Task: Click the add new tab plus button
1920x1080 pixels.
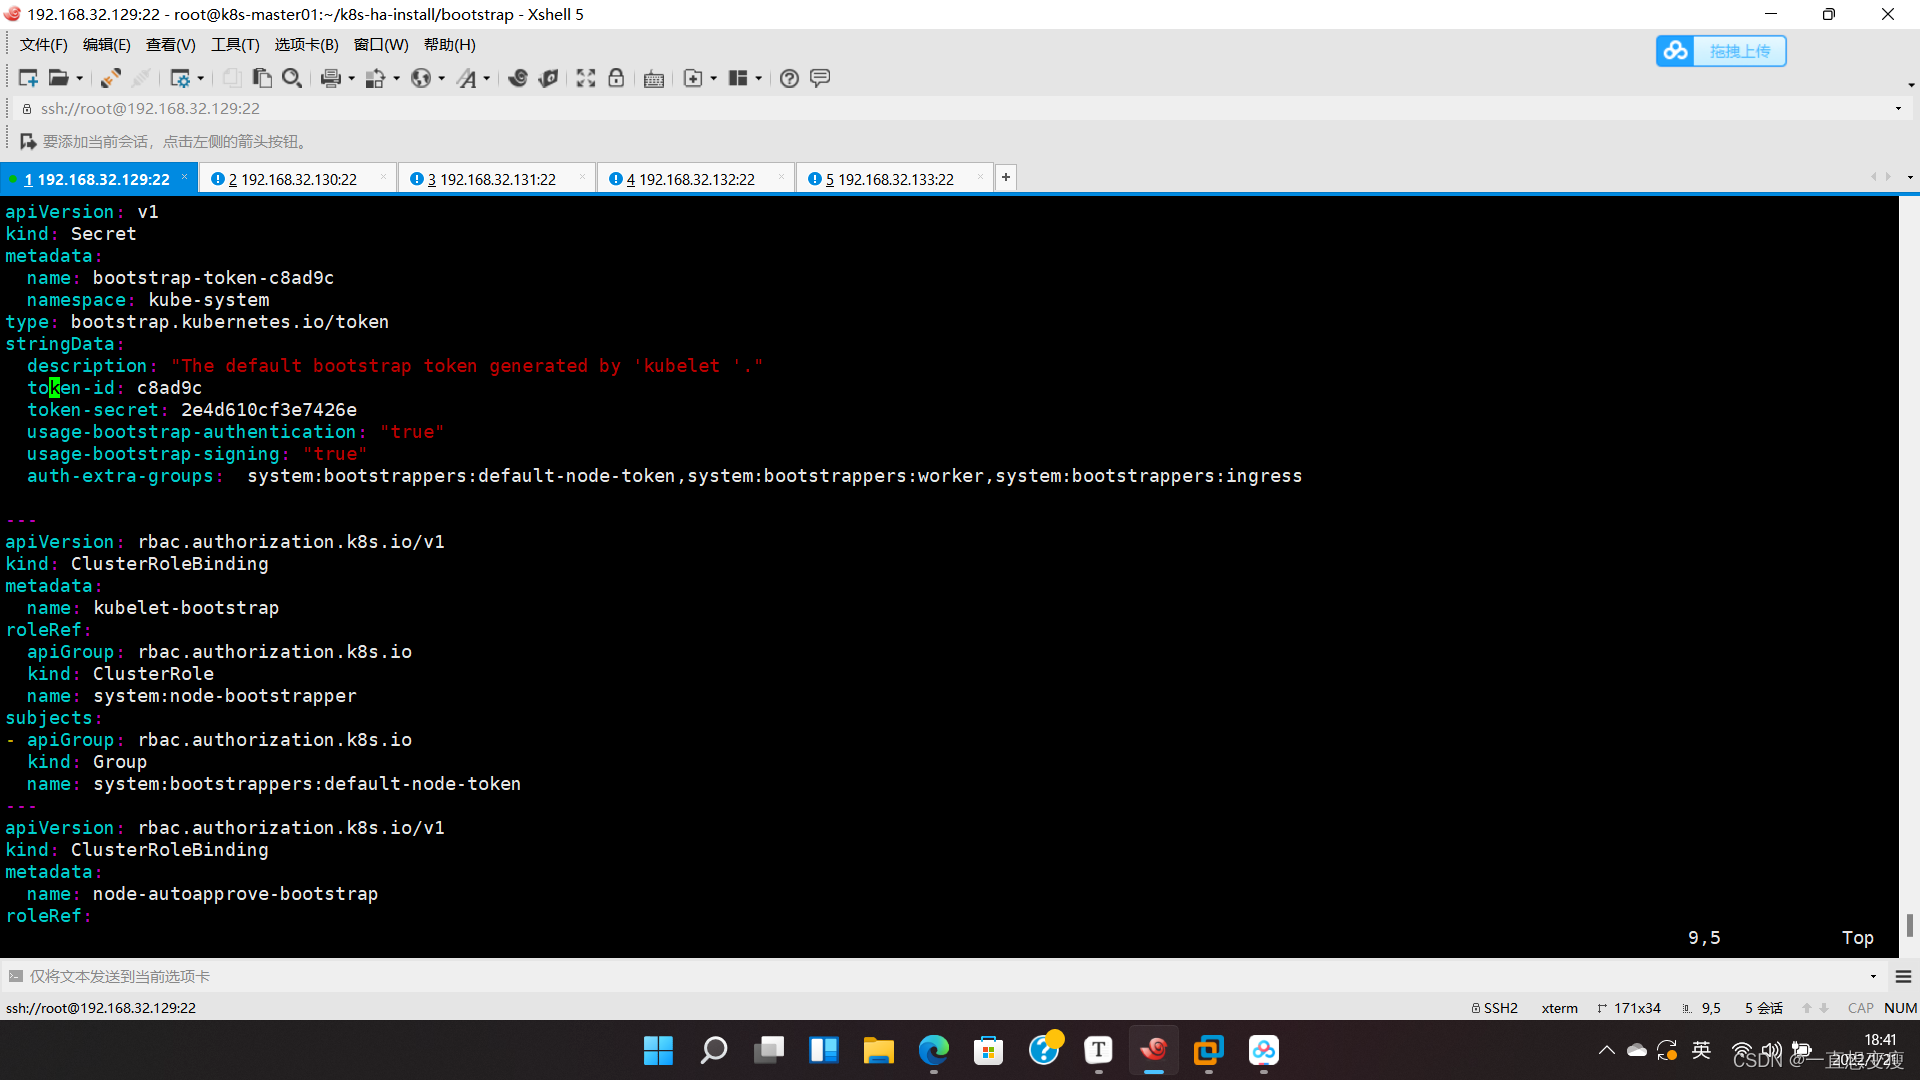Action: [1006, 178]
